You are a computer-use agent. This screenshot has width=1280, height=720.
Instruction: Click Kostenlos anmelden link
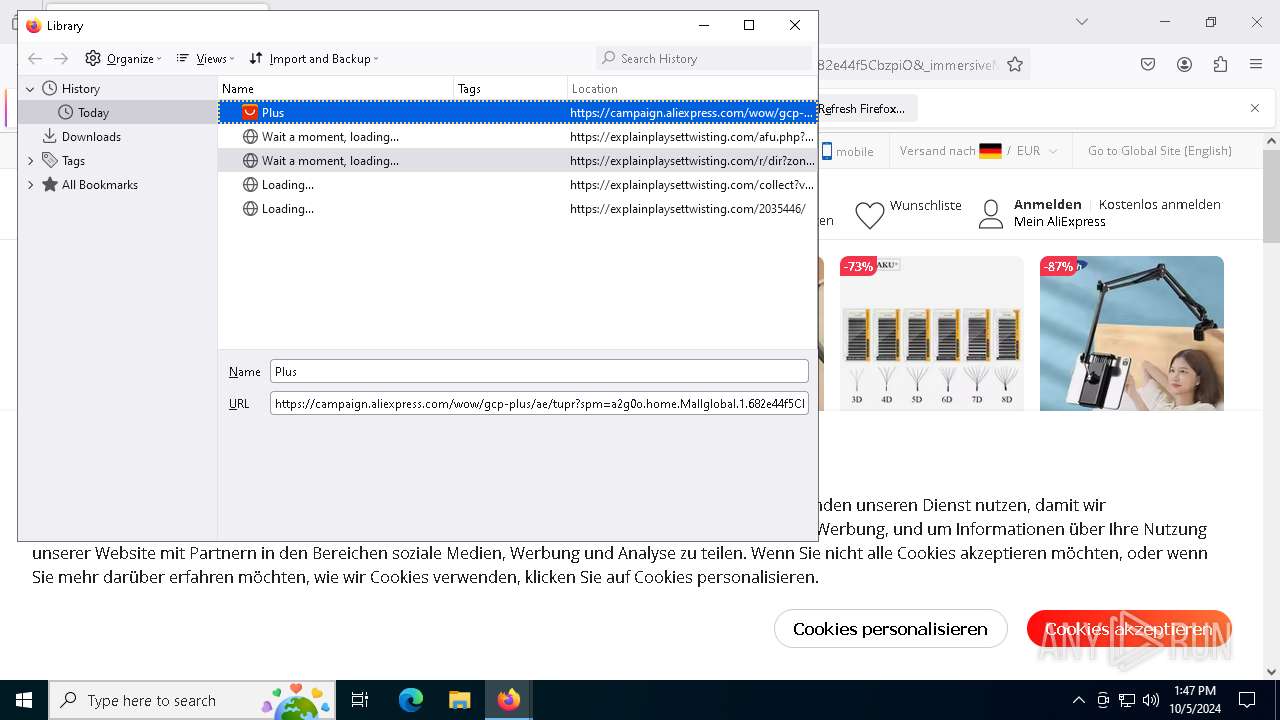click(1160, 204)
